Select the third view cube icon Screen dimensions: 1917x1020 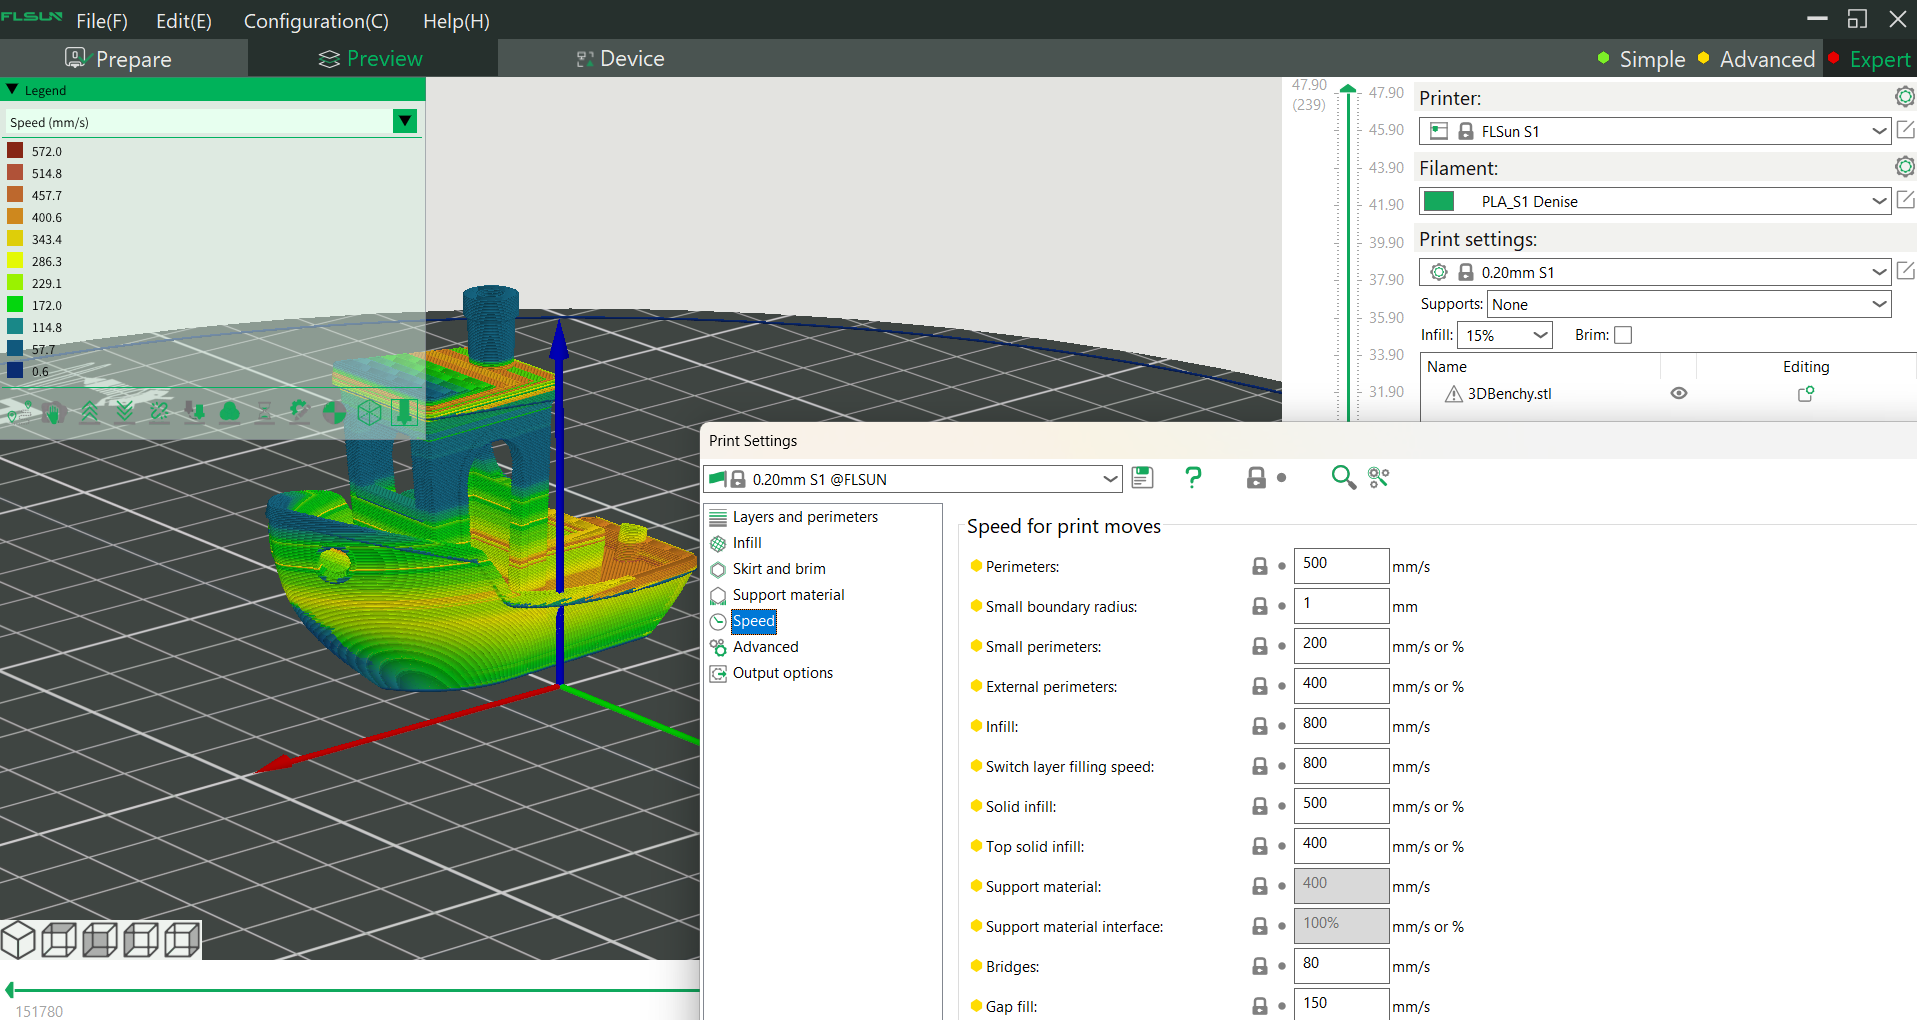tap(100, 940)
